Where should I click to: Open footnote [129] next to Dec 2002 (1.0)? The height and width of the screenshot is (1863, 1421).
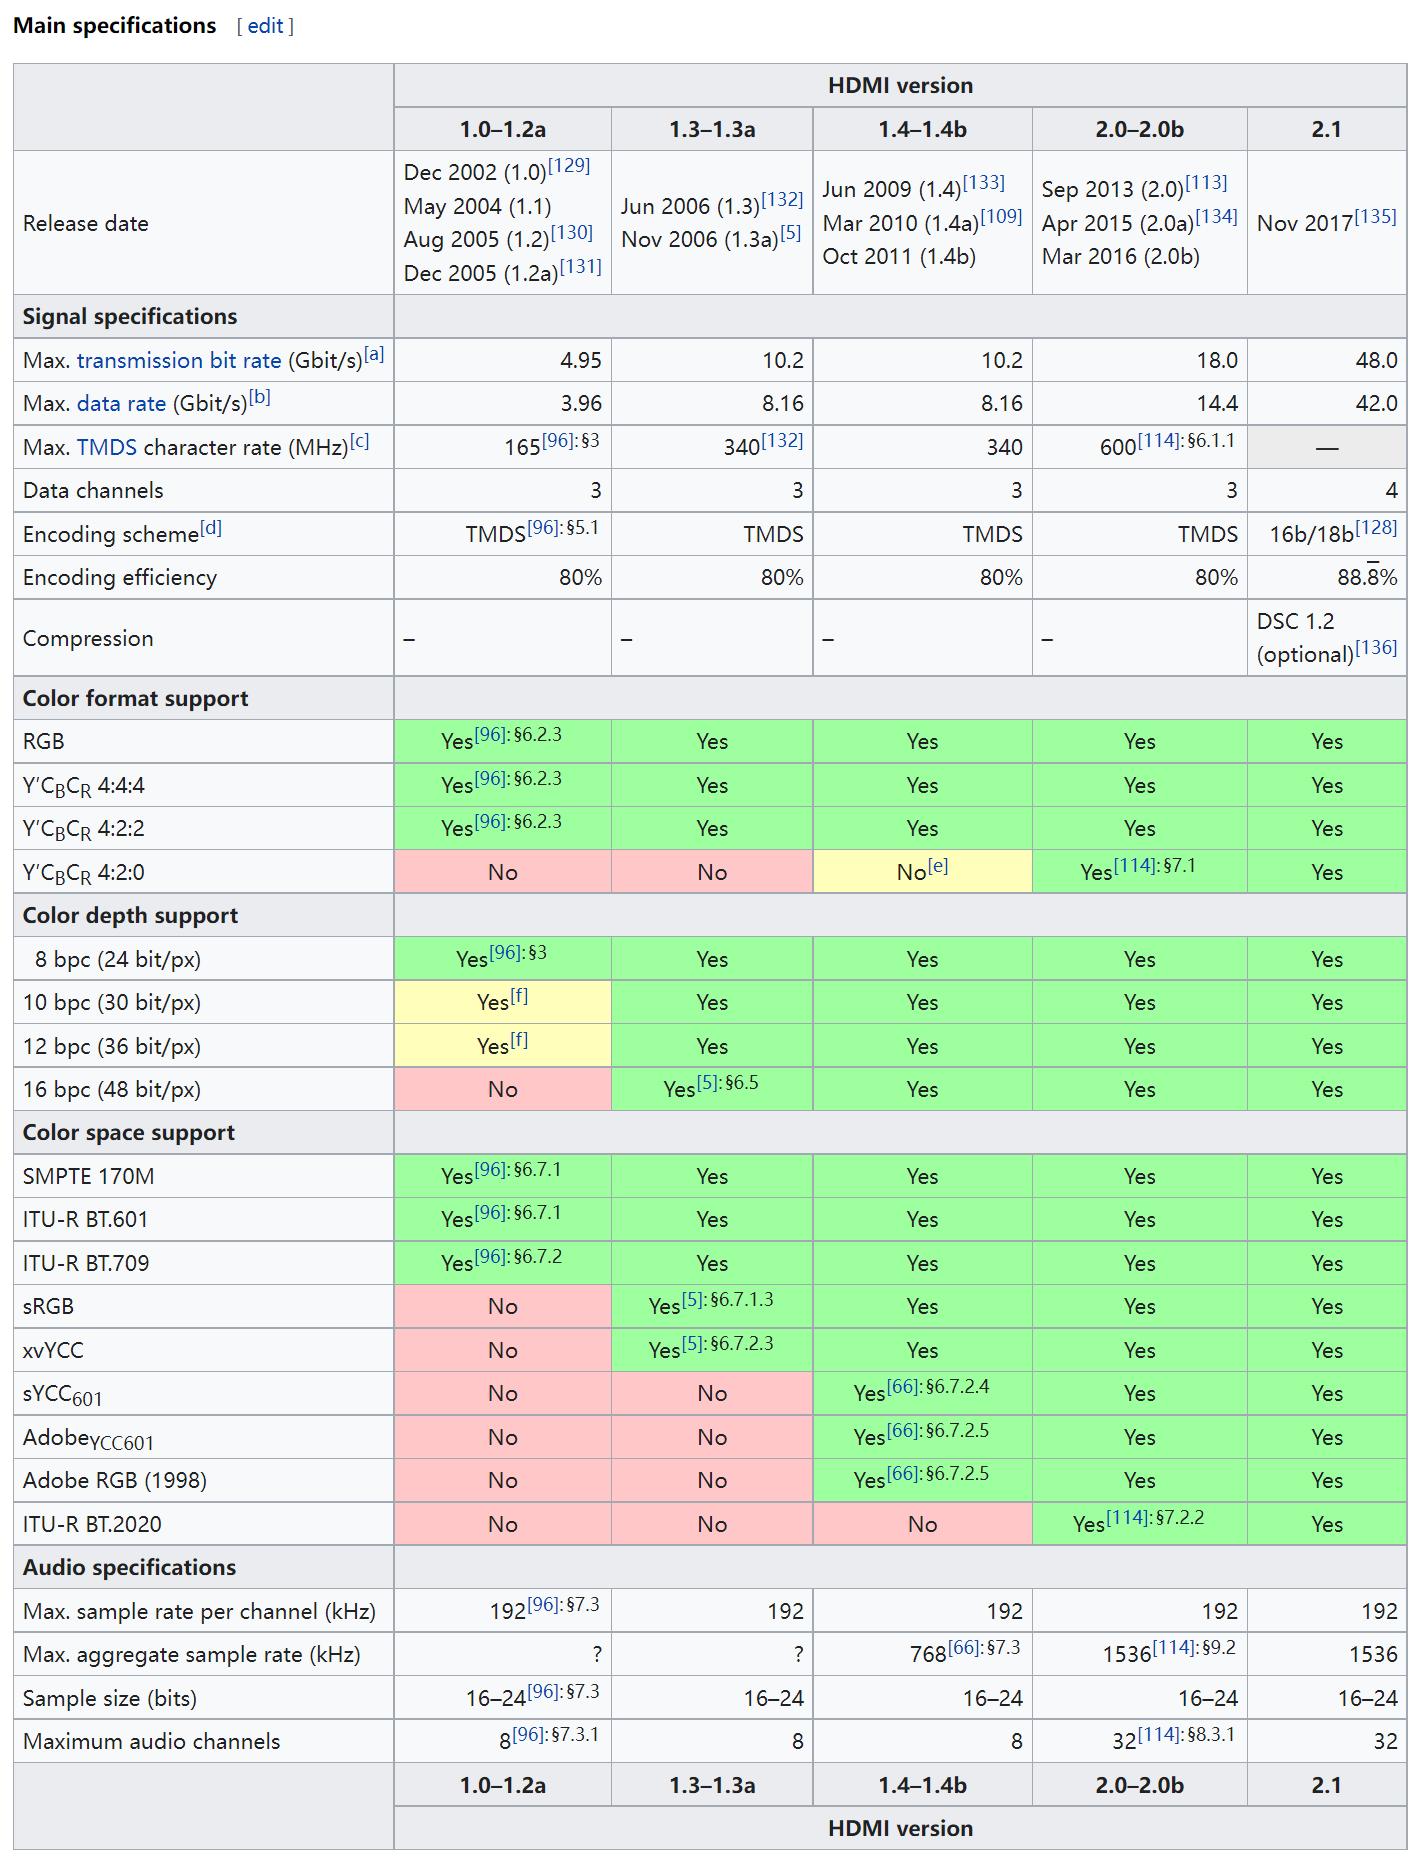pos(568,165)
